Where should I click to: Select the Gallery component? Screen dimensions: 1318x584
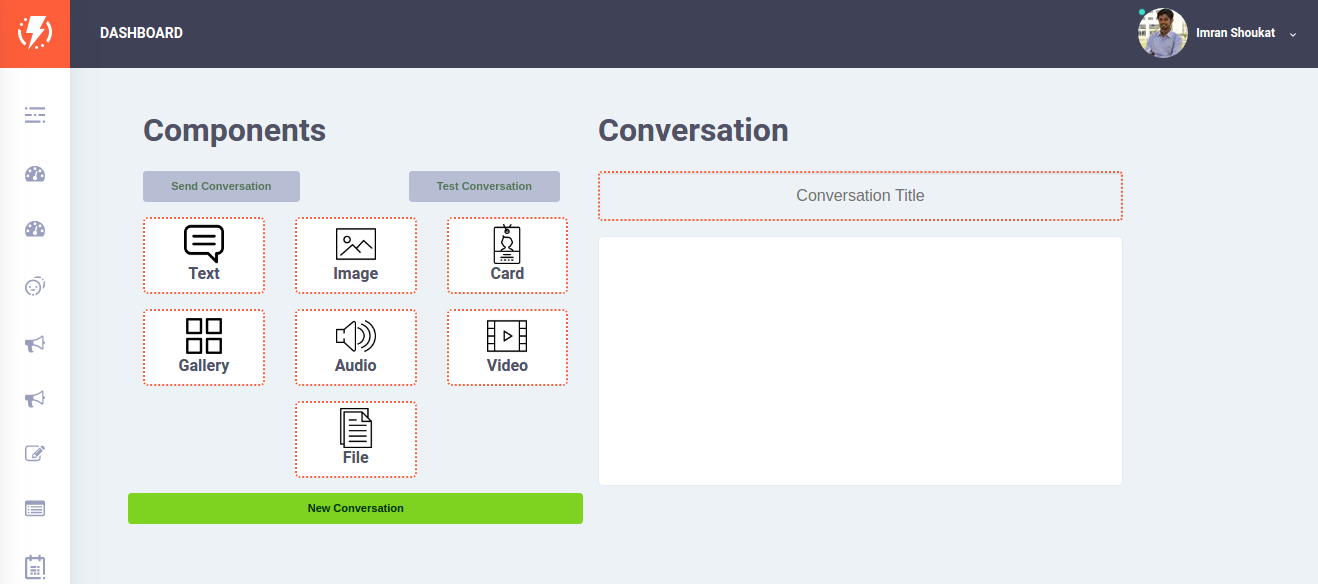click(x=204, y=347)
